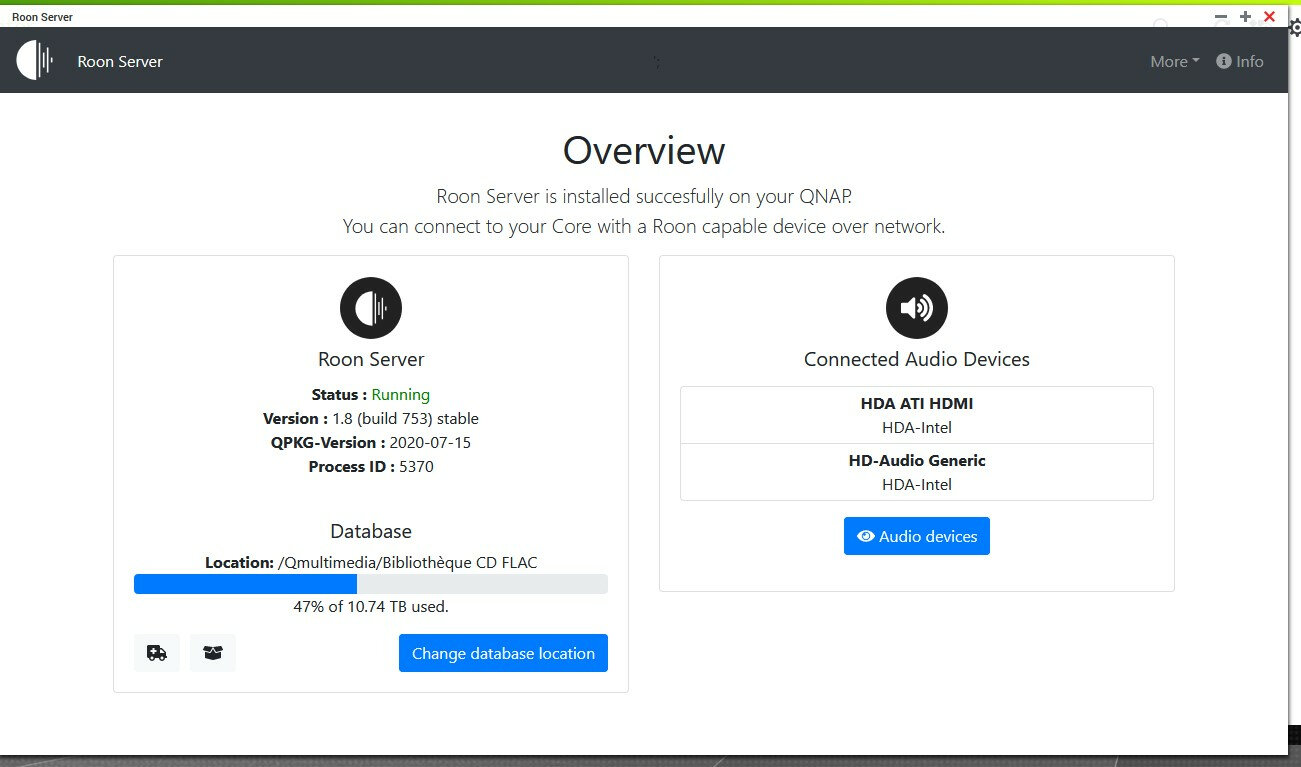Screen dimensions: 1301x767
Task: Click the Roon Server window title text
Action: (42, 17)
